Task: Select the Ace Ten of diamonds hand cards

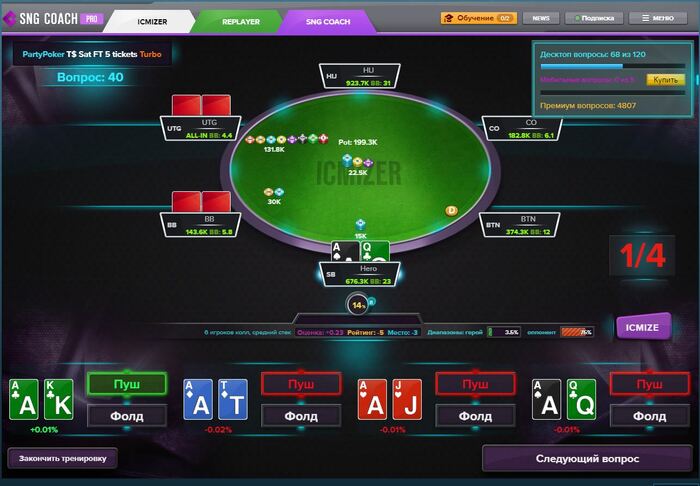Action: (216, 399)
